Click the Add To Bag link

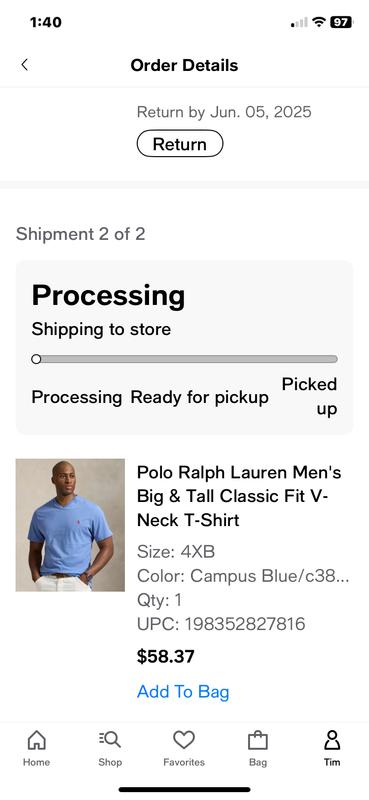(x=183, y=692)
